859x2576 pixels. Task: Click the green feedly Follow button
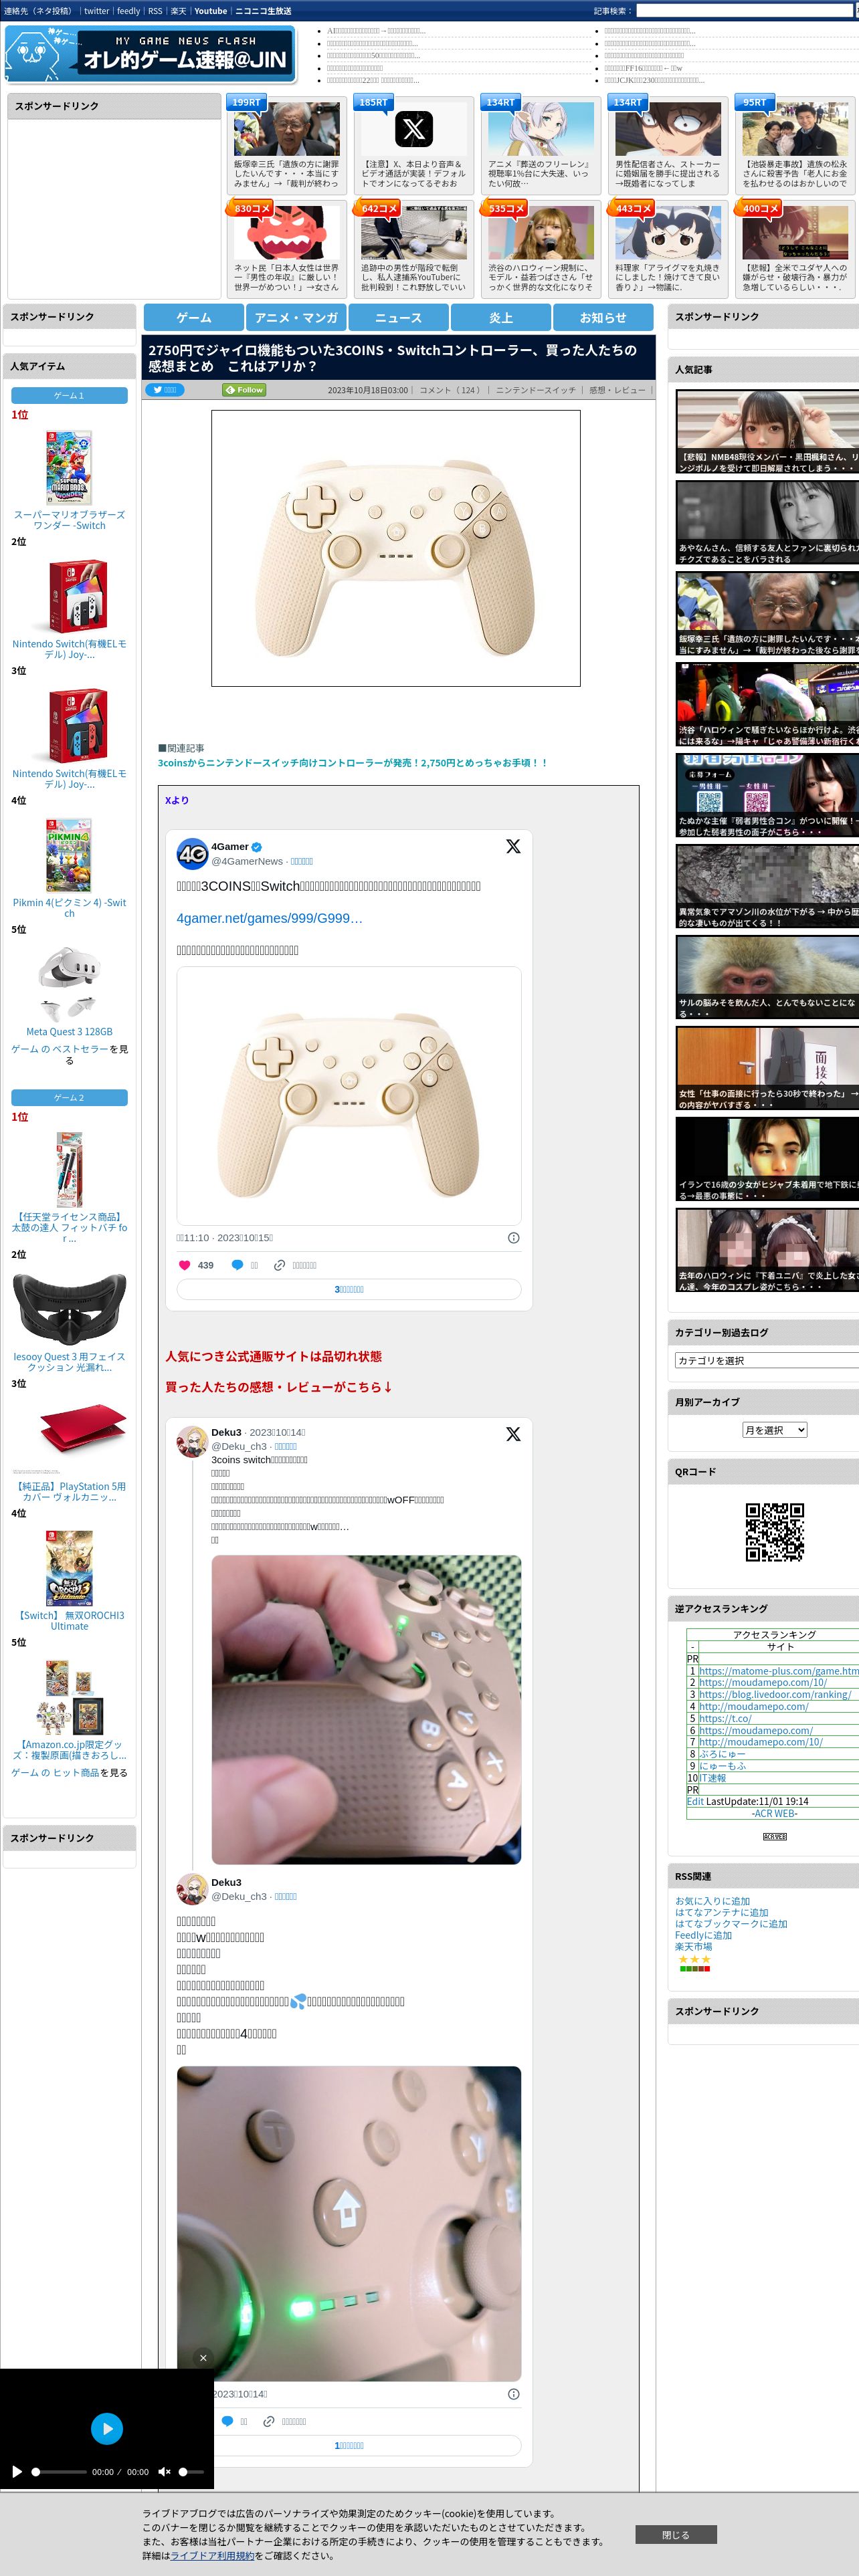point(244,390)
